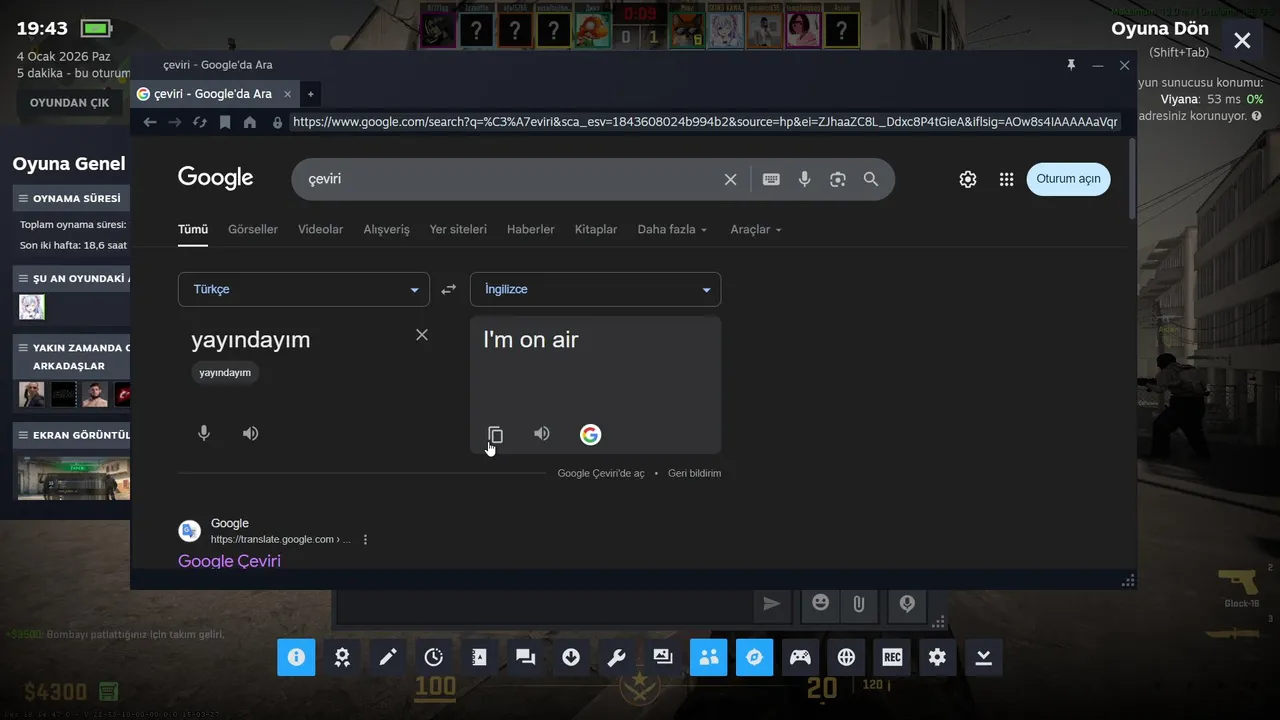Open playtime clock icon in overlay toolbar
Viewport: 1280px width, 720px height.
434,657
